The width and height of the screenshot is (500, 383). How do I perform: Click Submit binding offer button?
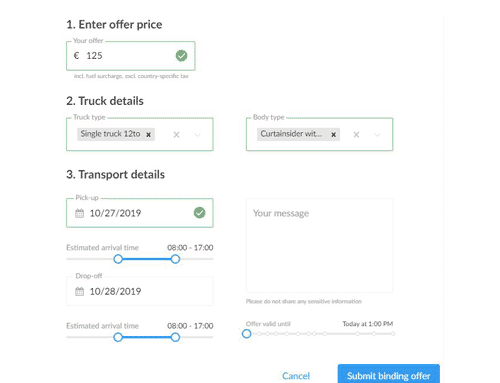(x=389, y=374)
